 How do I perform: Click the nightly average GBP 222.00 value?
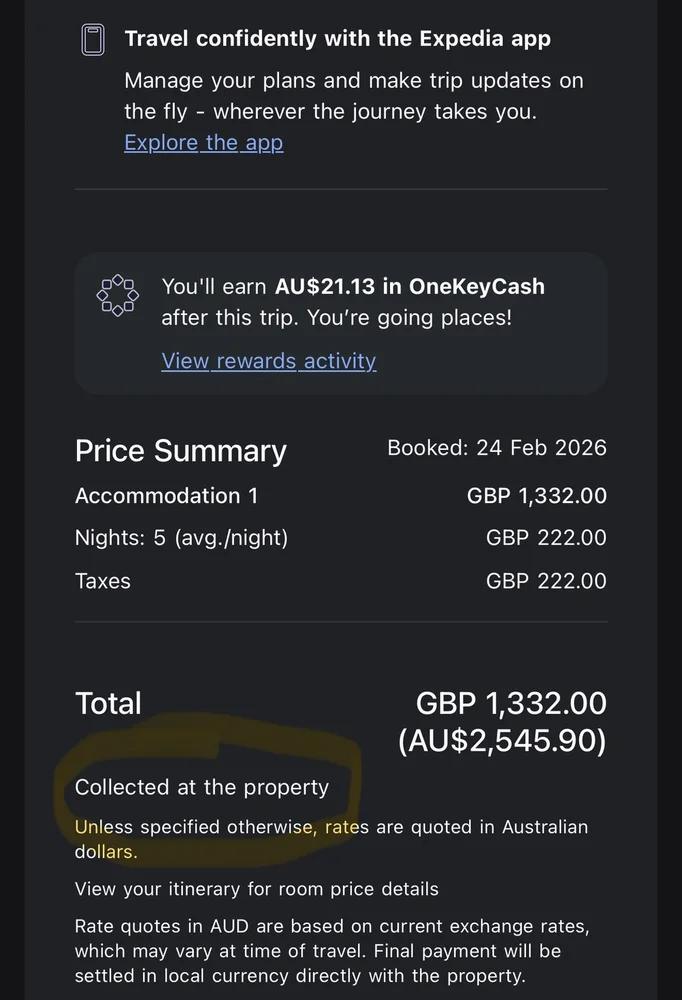[546, 538]
